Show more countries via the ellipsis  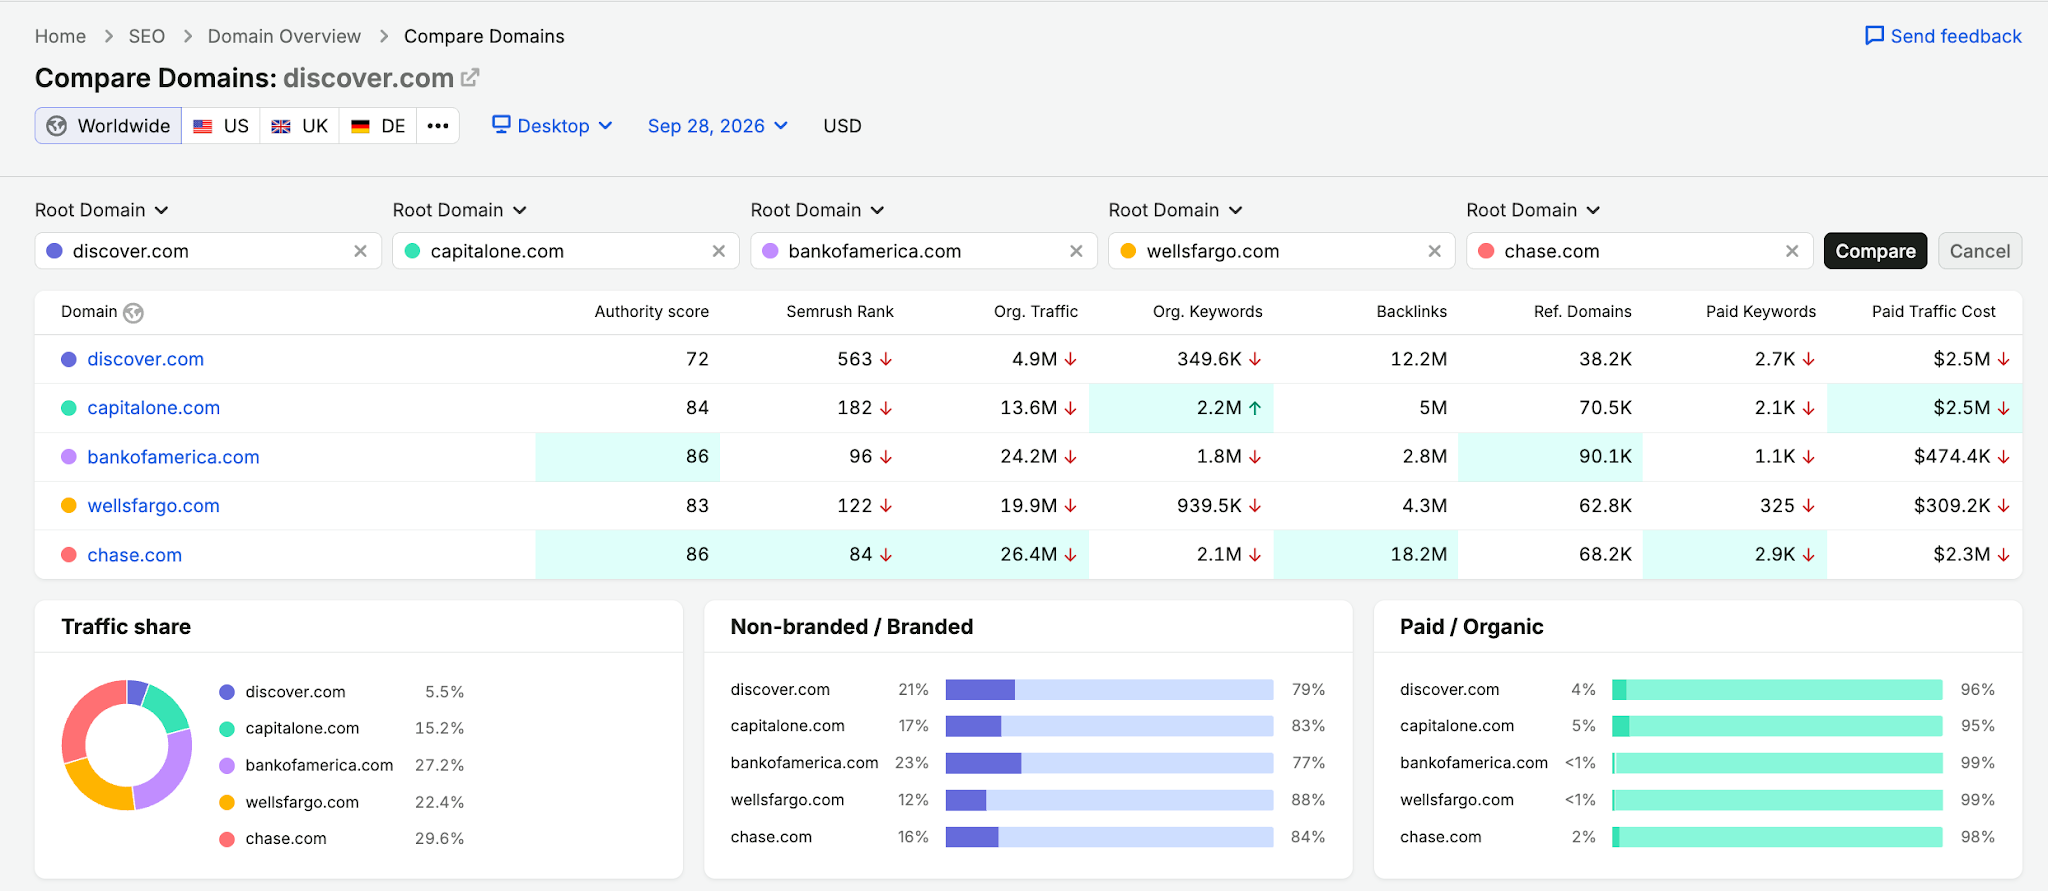click(x=438, y=126)
